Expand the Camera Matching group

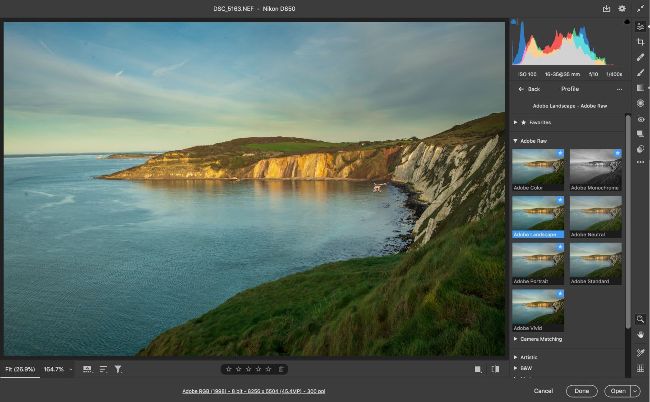(516, 339)
